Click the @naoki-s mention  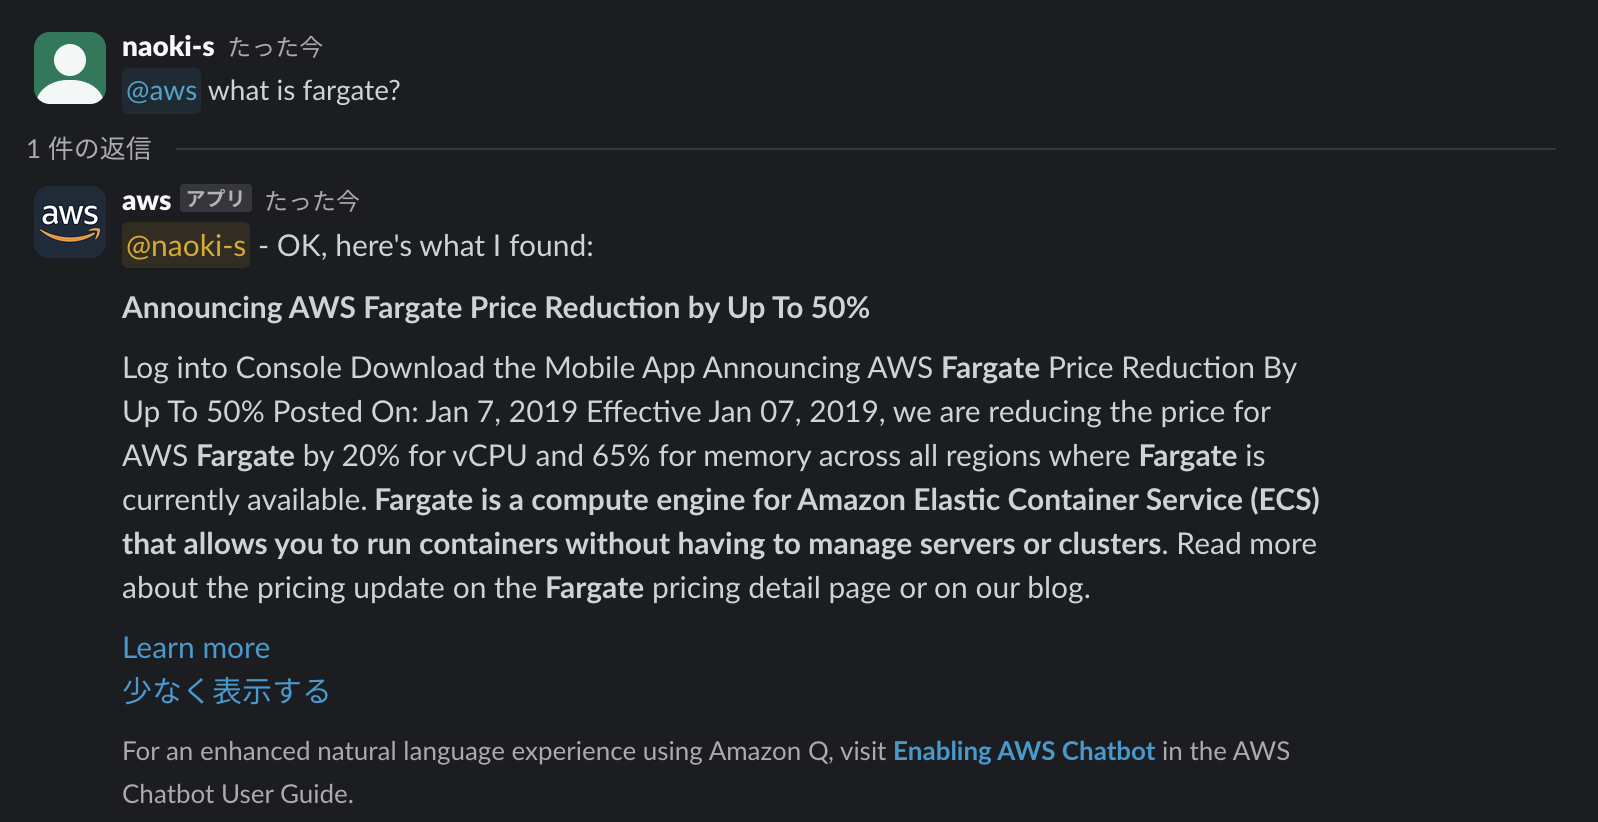[x=186, y=246]
